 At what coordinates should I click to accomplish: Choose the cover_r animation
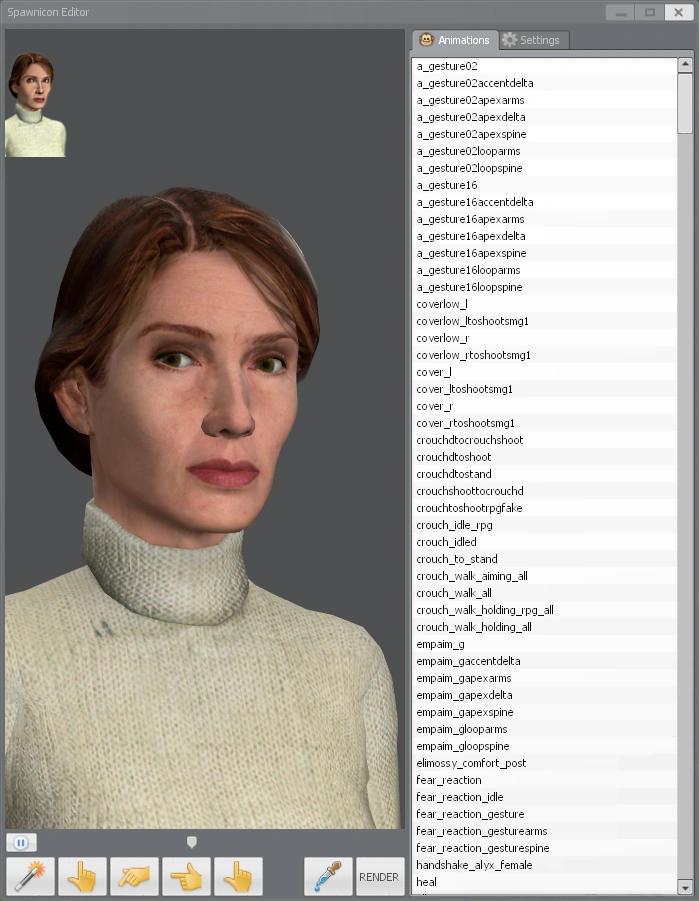click(x=544, y=406)
